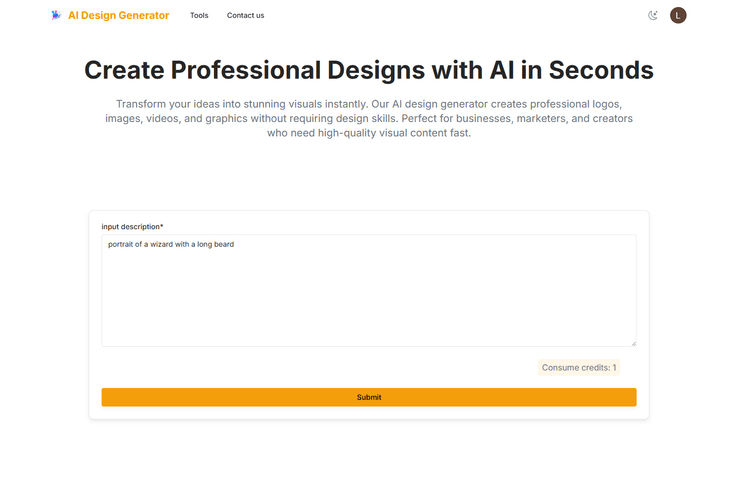This screenshot has height=495, width=750.
Task: Open the AI Design Generator home link
Action: point(119,15)
